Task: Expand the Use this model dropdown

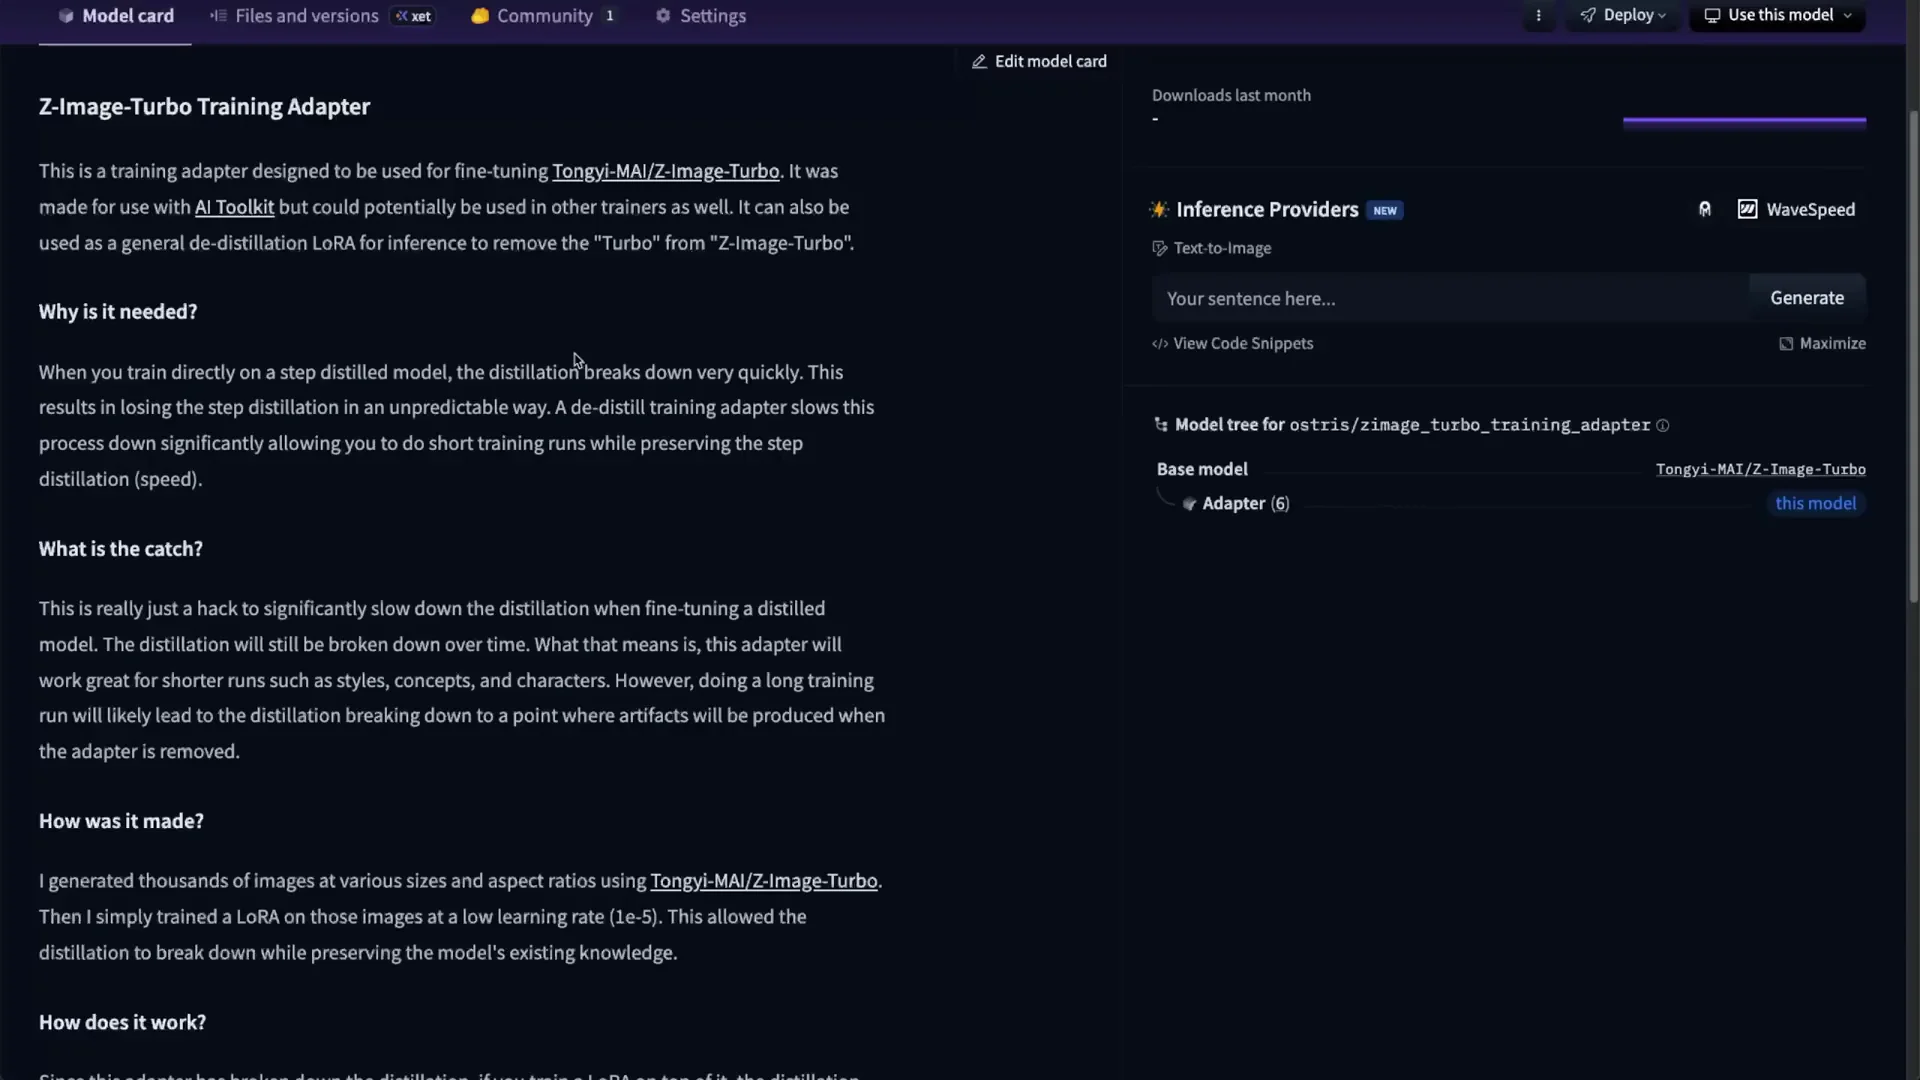Action: [1778, 16]
